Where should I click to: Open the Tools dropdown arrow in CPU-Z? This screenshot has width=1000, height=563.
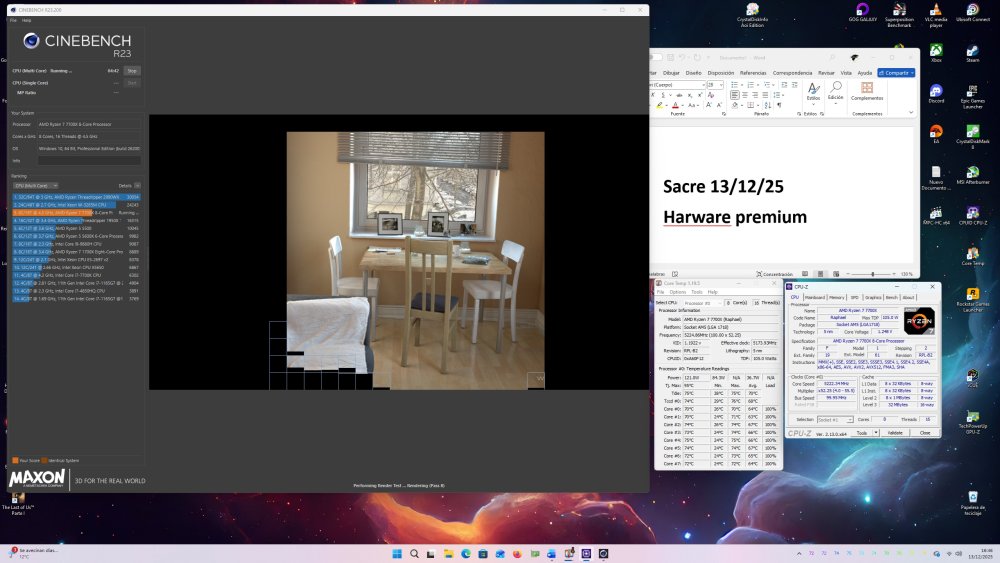[x=876, y=432]
